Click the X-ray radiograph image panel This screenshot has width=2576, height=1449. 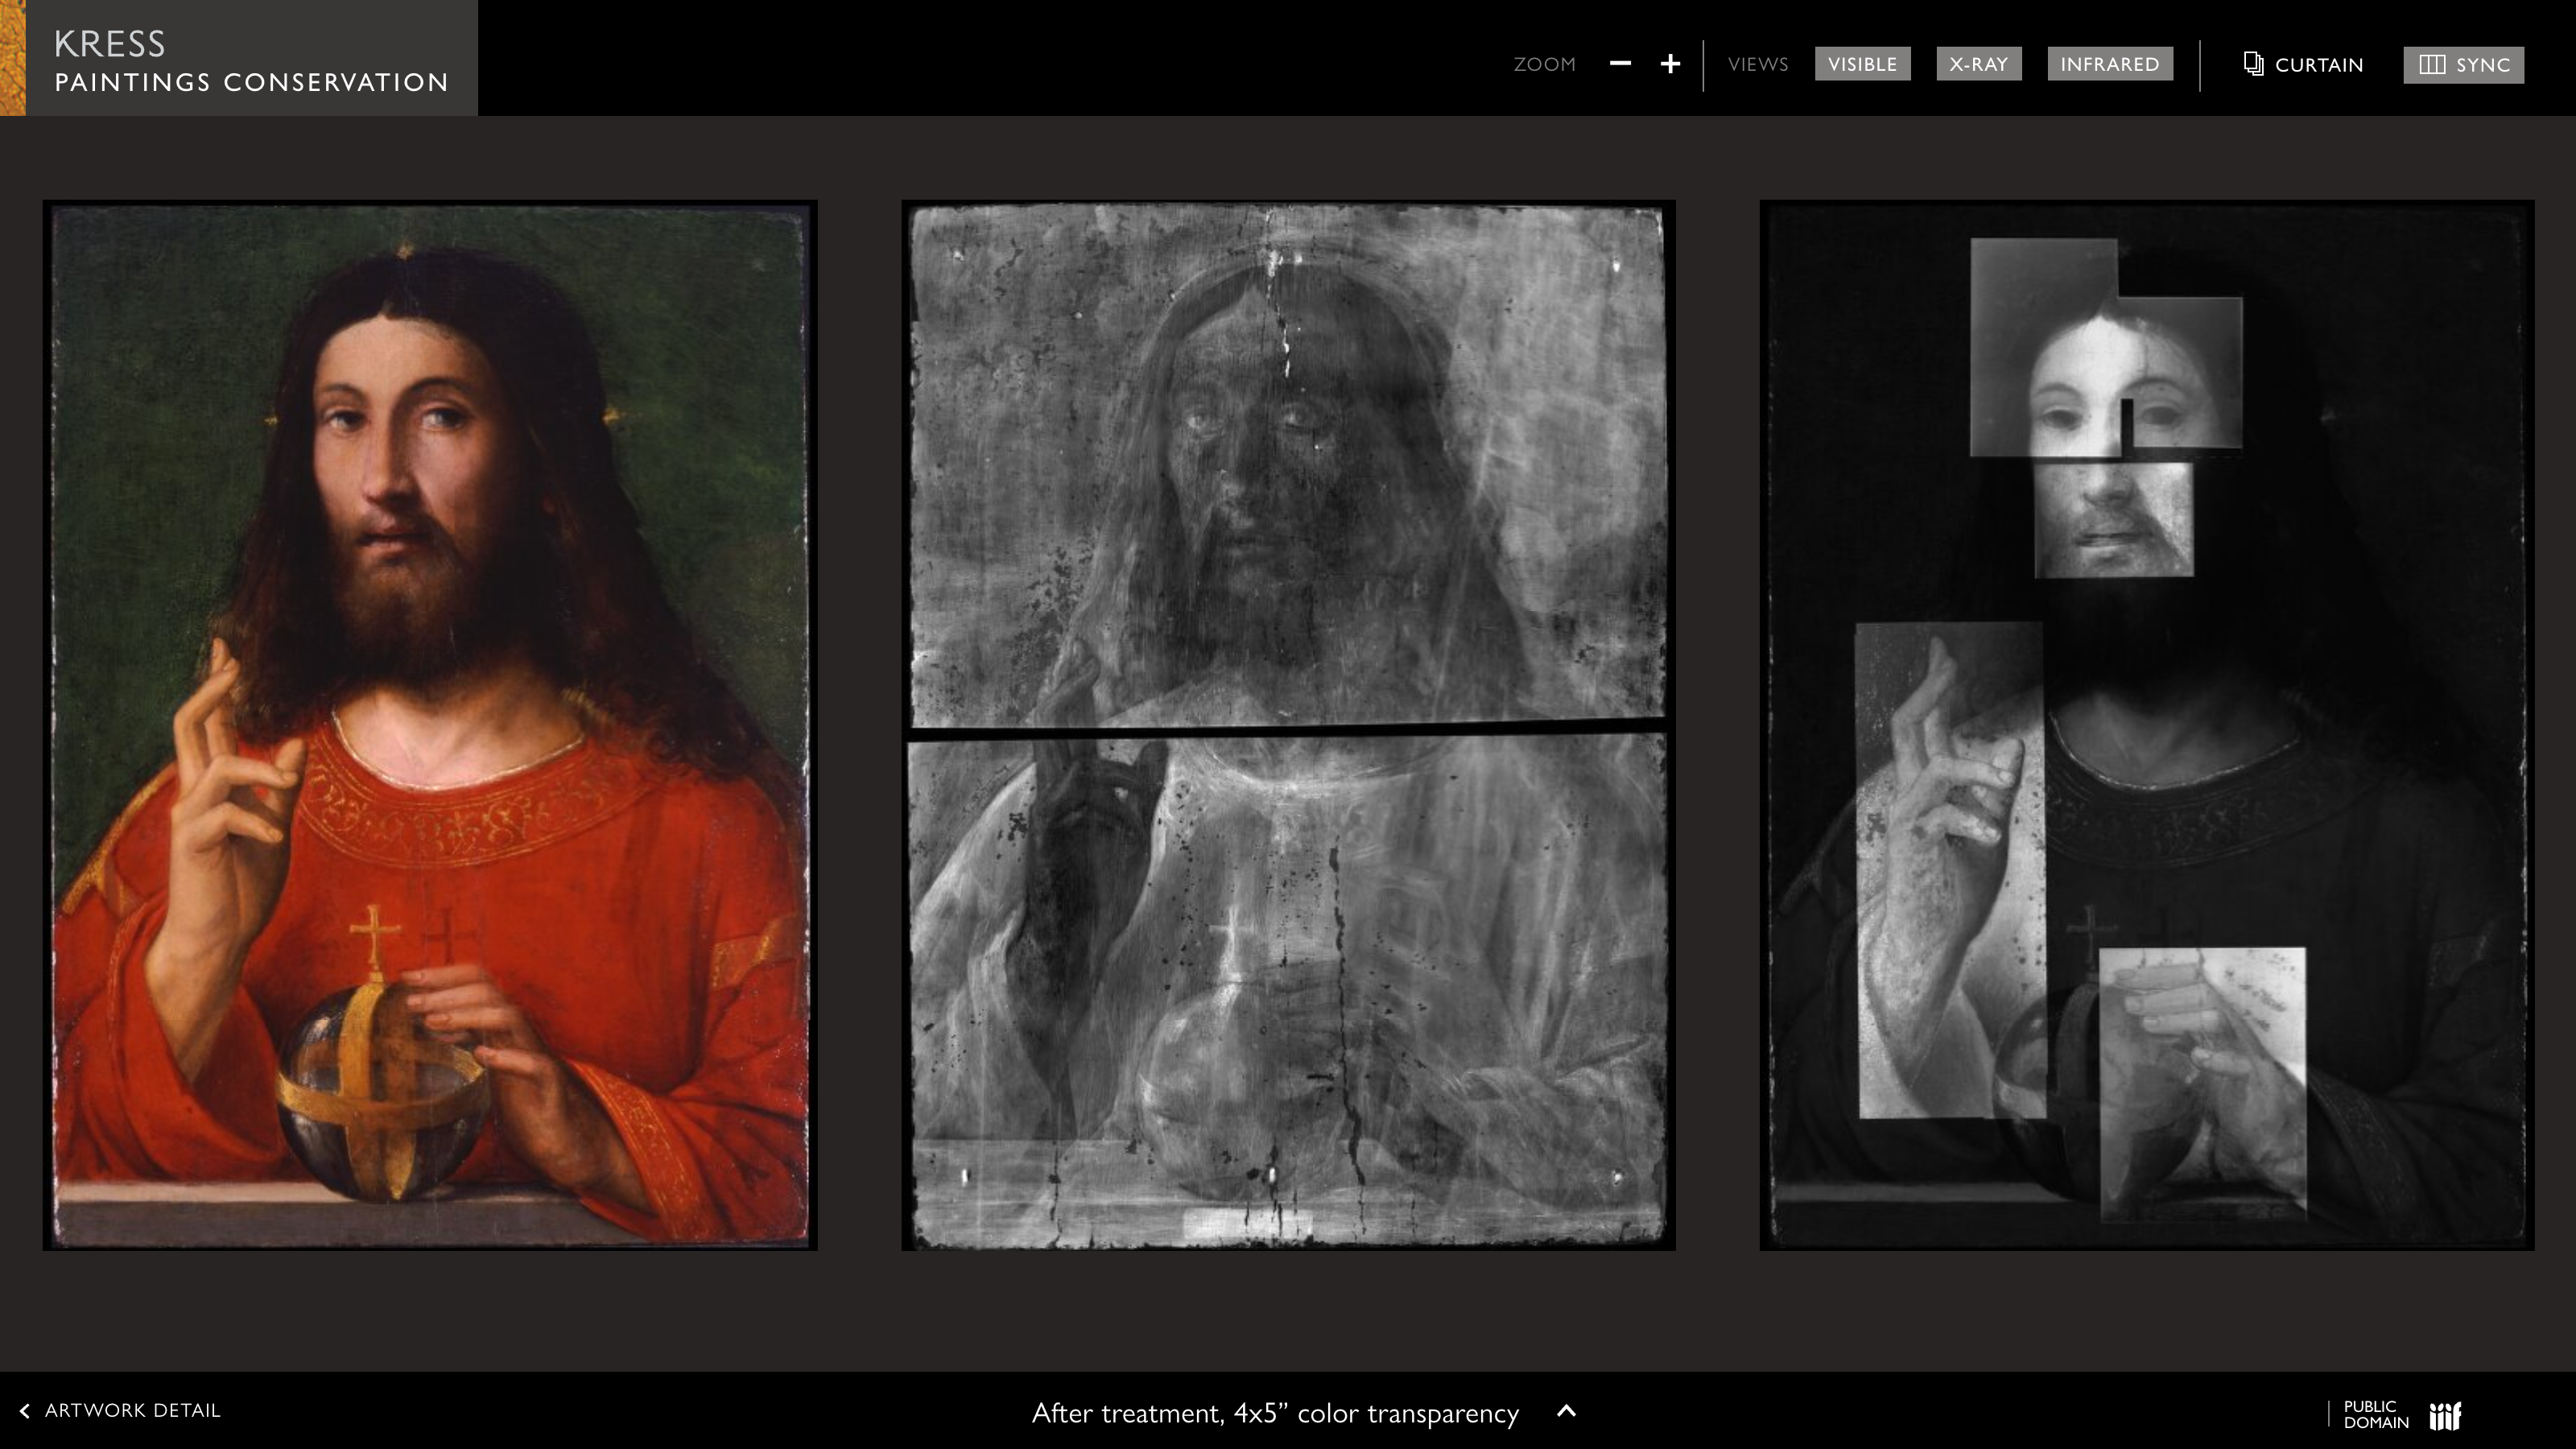1288,725
